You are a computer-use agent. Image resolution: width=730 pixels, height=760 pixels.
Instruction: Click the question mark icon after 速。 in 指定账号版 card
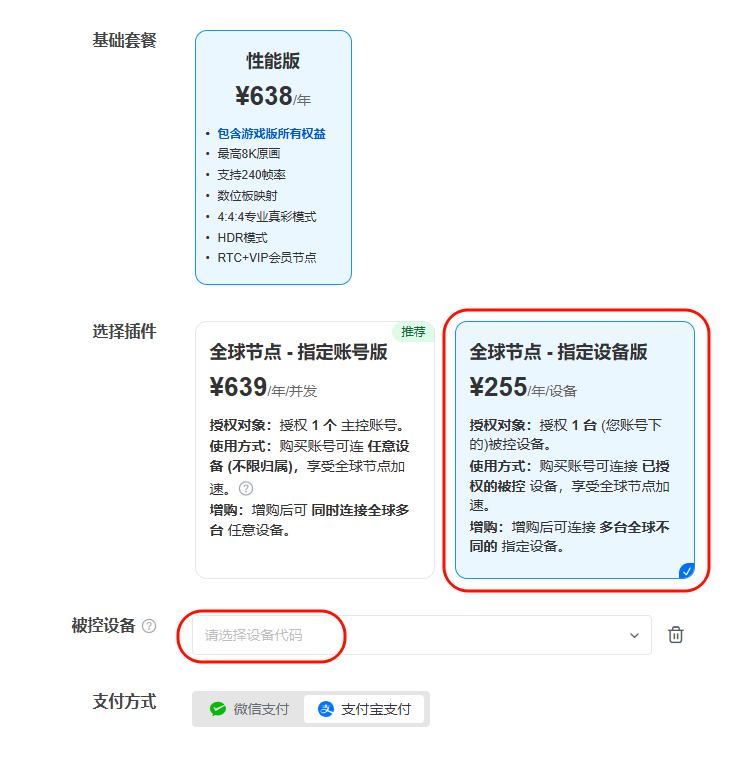246,489
